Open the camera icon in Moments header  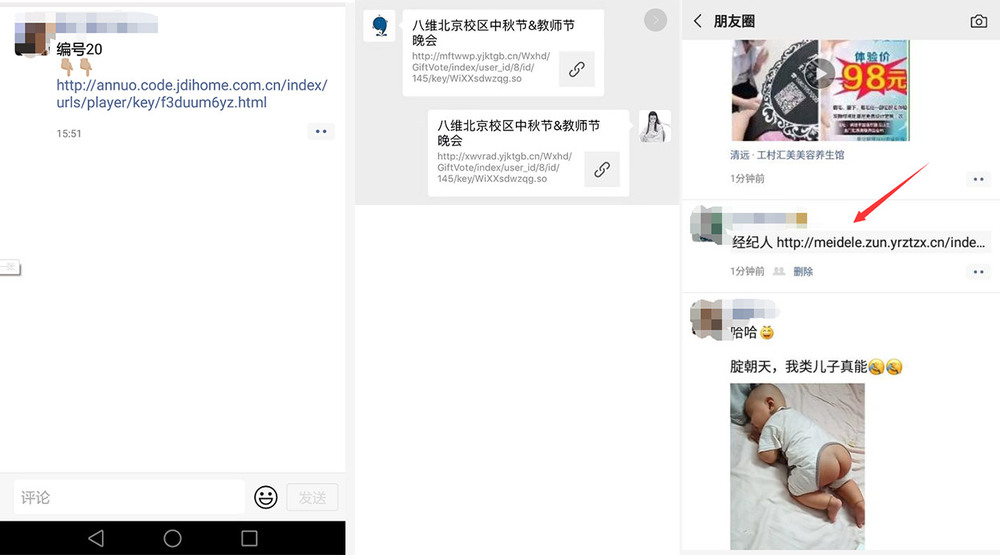(x=978, y=22)
